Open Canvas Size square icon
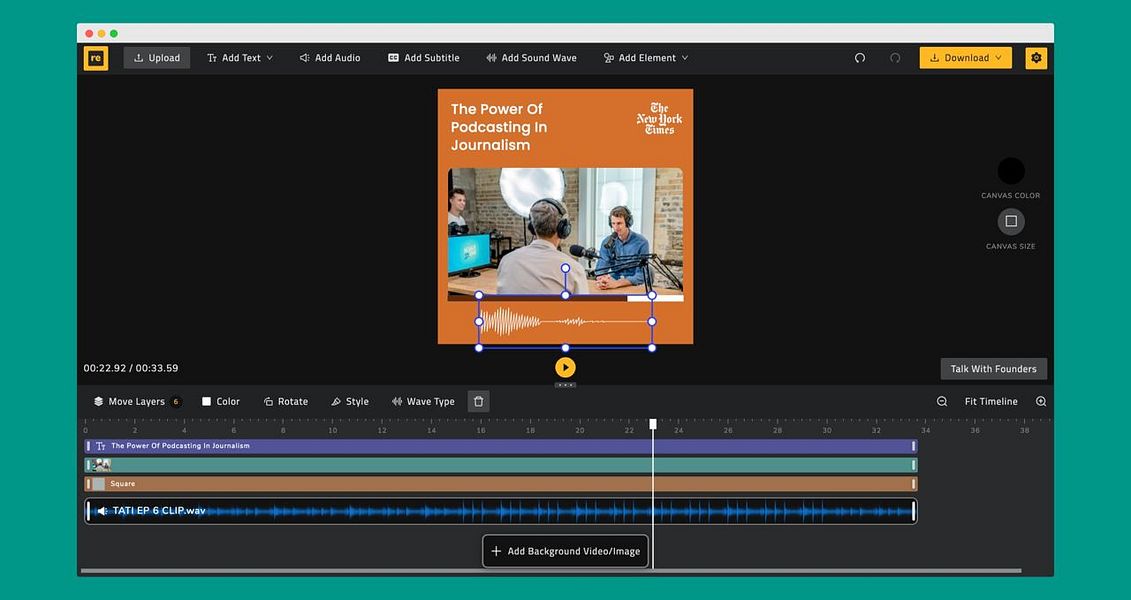 [1011, 221]
